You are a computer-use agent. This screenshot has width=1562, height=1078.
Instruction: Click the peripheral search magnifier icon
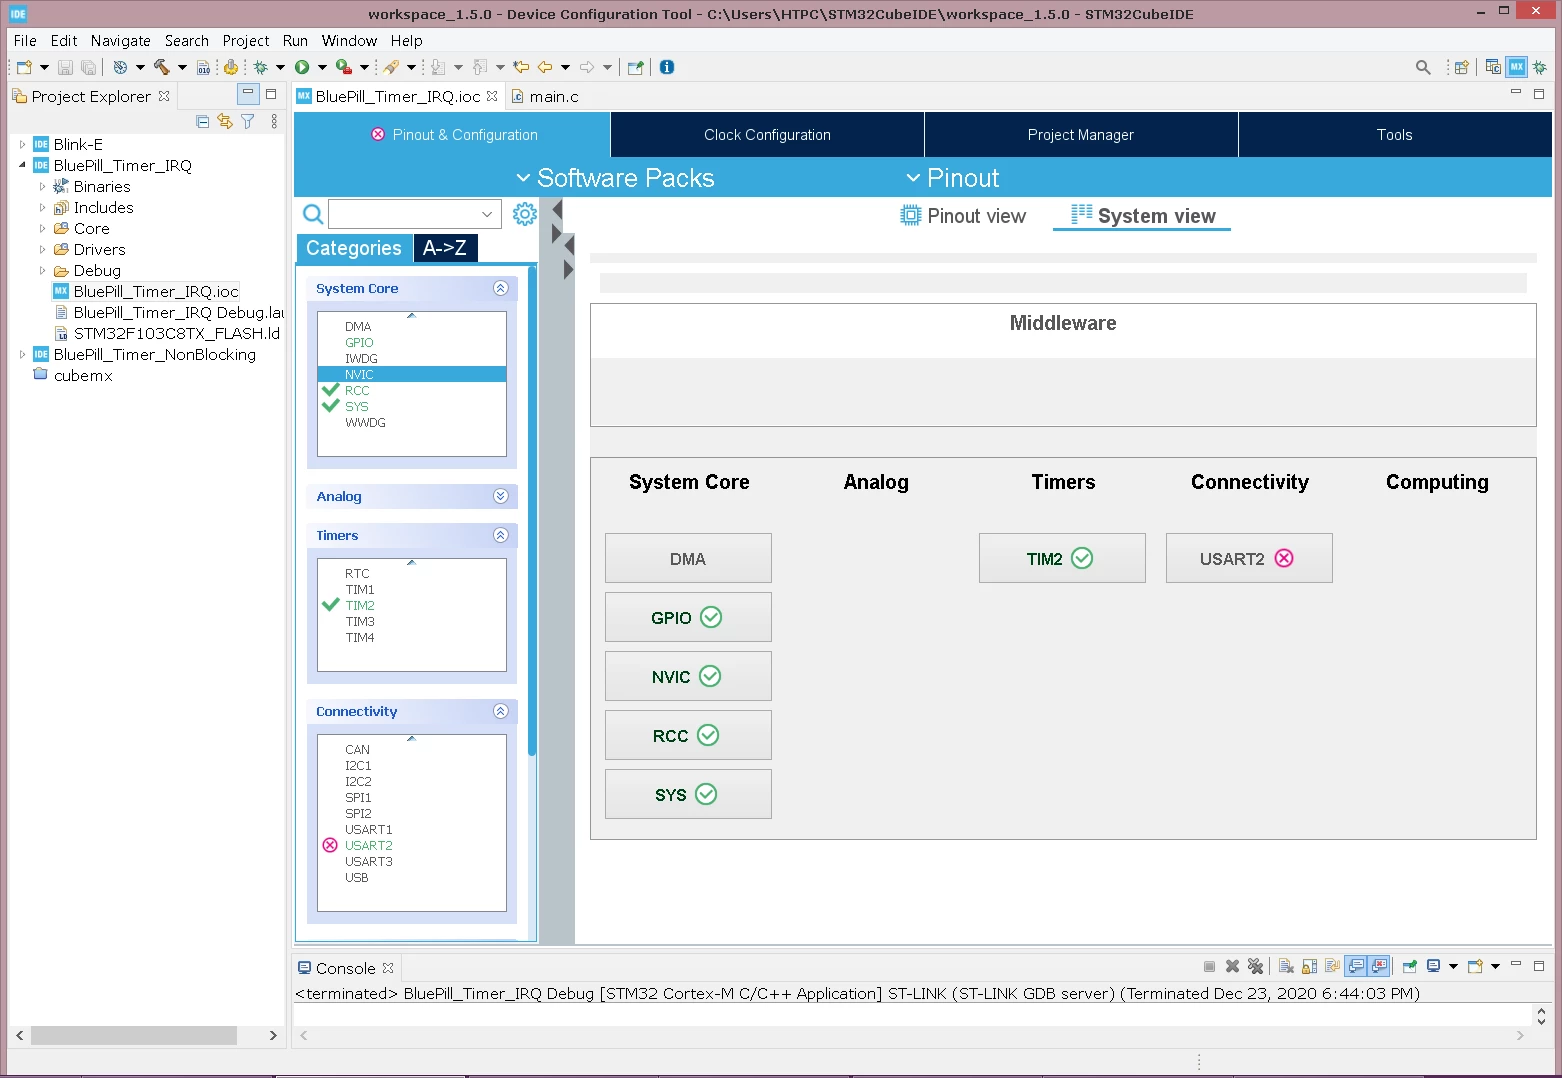[312, 214]
